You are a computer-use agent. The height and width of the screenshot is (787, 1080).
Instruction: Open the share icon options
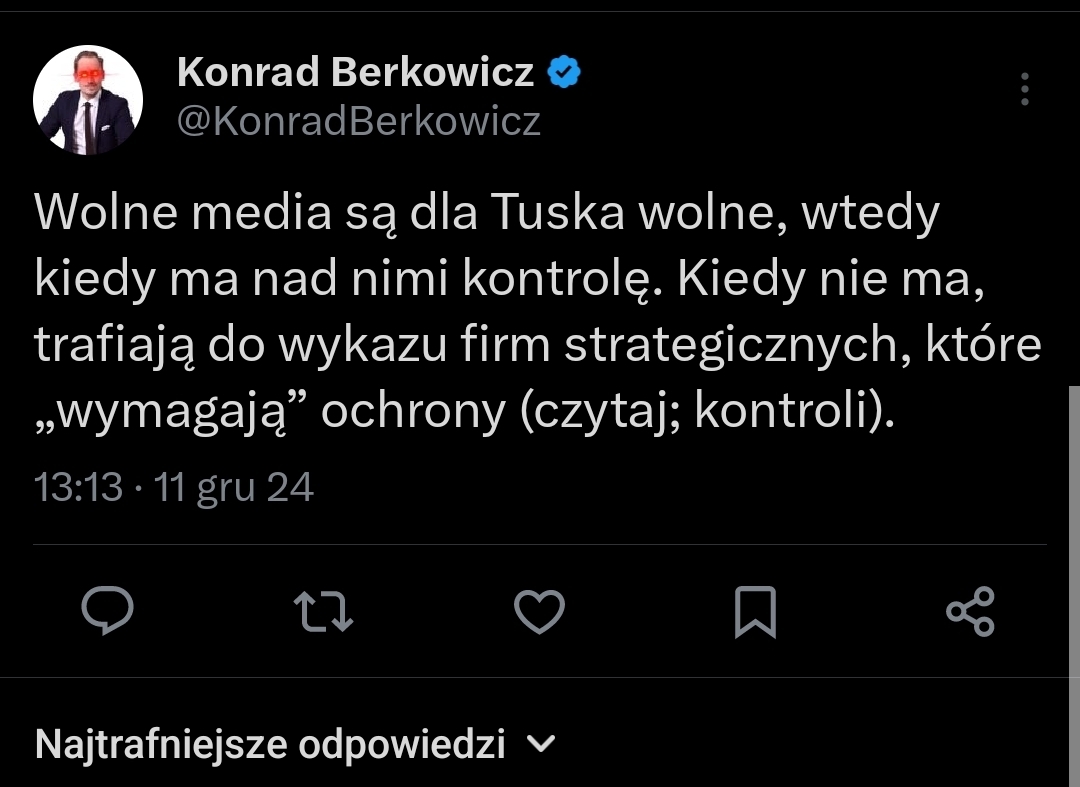(x=970, y=611)
